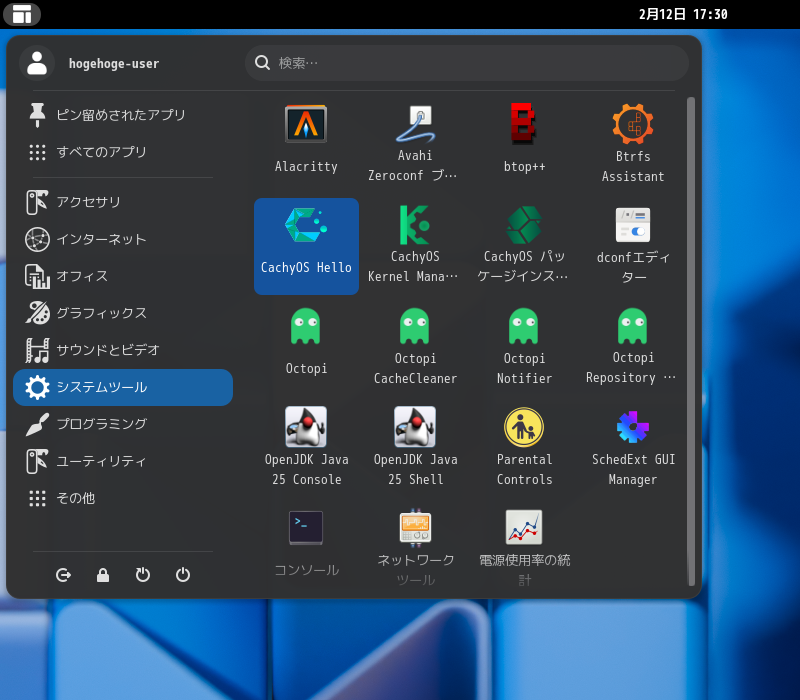
Task: Open Avahi Zeroconf browser
Action: [415, 144]
